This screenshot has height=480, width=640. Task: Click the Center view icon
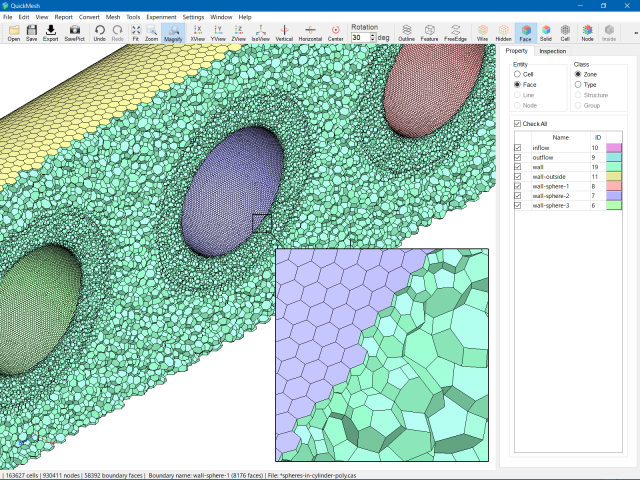[x=335, y=33]
